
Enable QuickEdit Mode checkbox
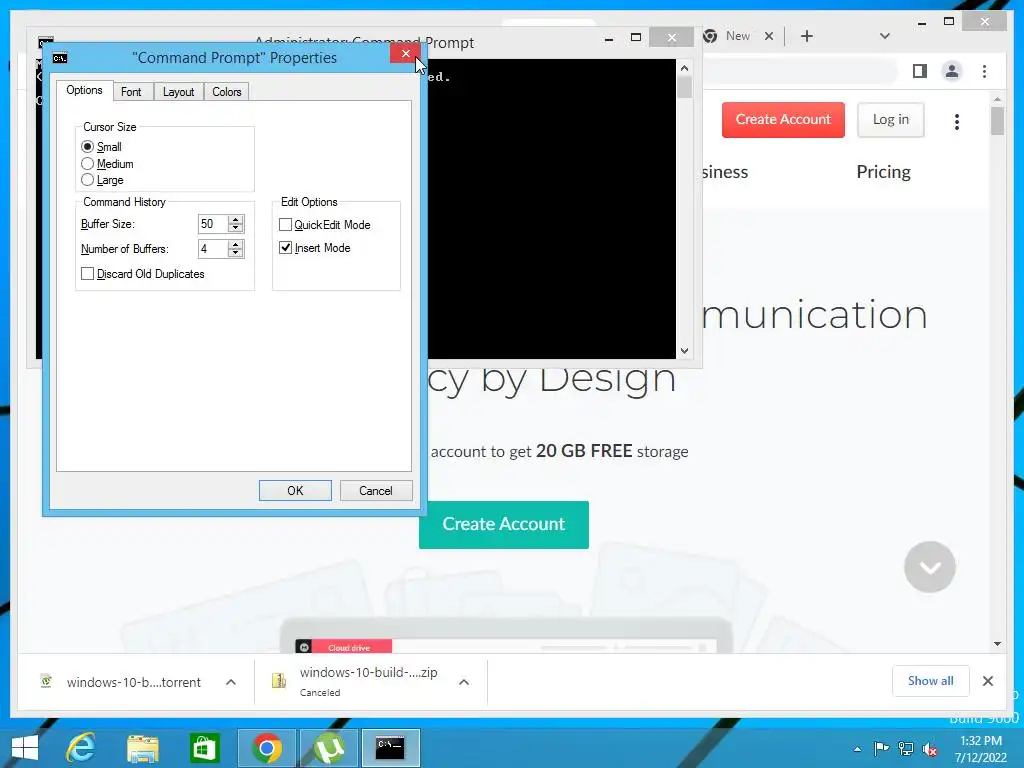[285, 225]
